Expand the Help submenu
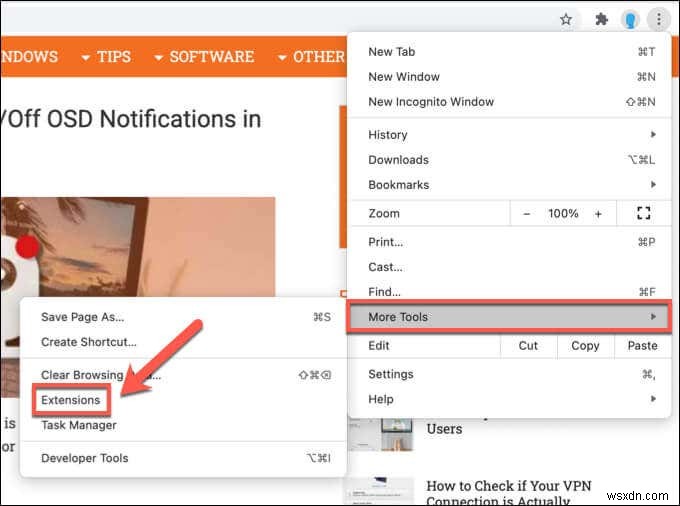 [511, 399]
